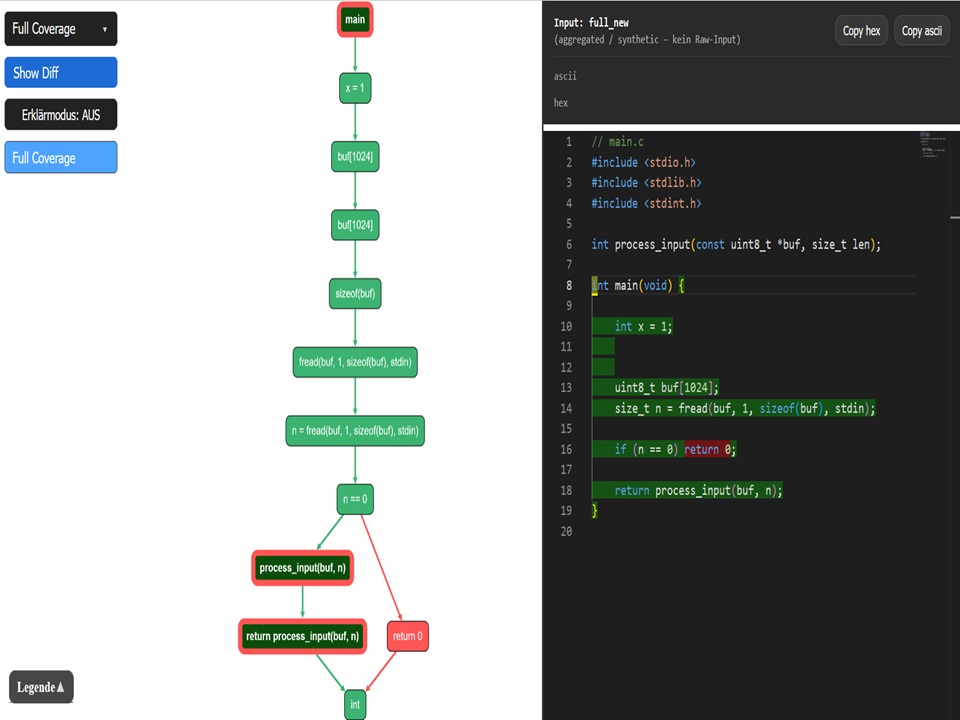Toggle the Erklärmodus: AUS switch
960x720 pixels.
click(x=61, y=114)
